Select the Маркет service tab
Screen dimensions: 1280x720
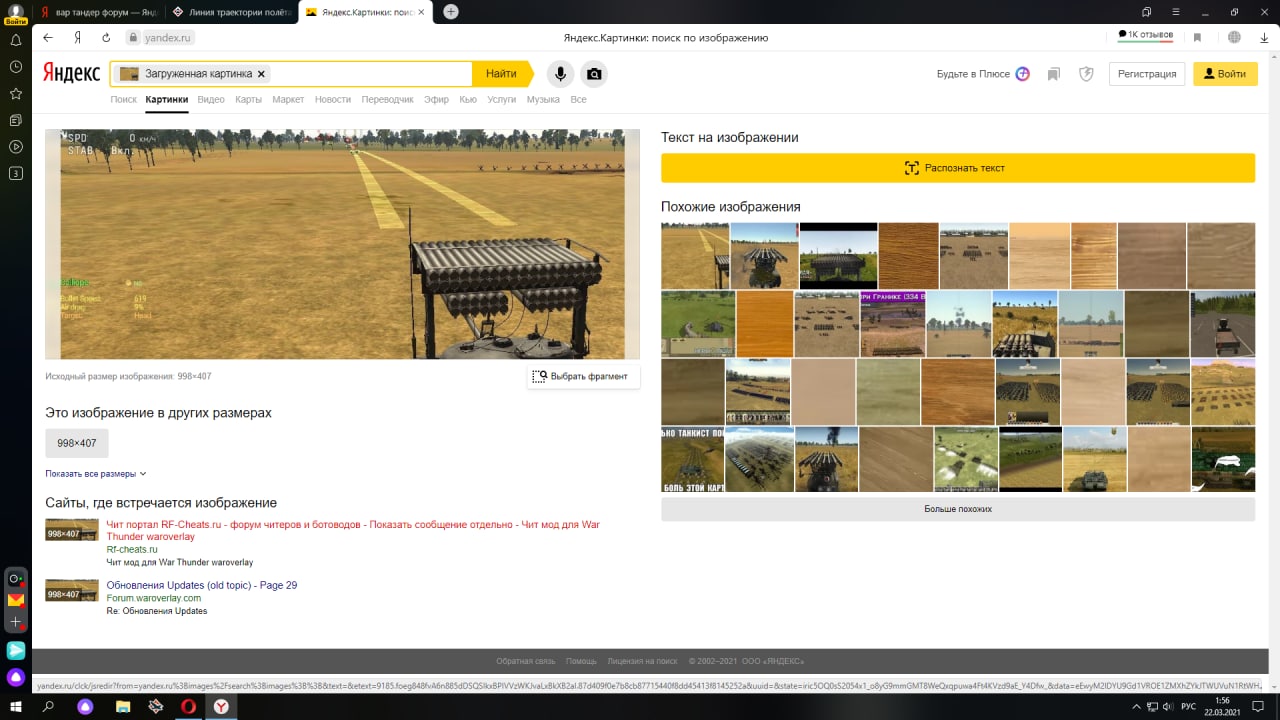(x=288, y=100)
